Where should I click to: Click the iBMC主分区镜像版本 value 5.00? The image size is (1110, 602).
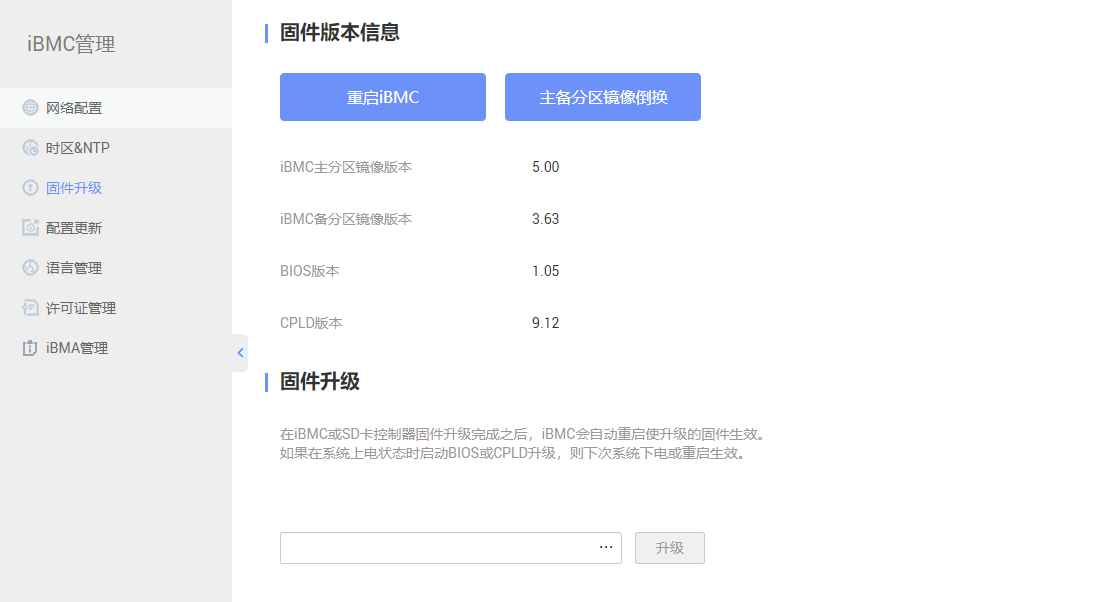(546, 167)
